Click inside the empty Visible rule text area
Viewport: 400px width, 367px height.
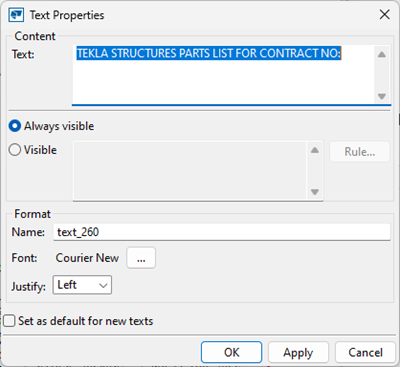click(189, 171)
